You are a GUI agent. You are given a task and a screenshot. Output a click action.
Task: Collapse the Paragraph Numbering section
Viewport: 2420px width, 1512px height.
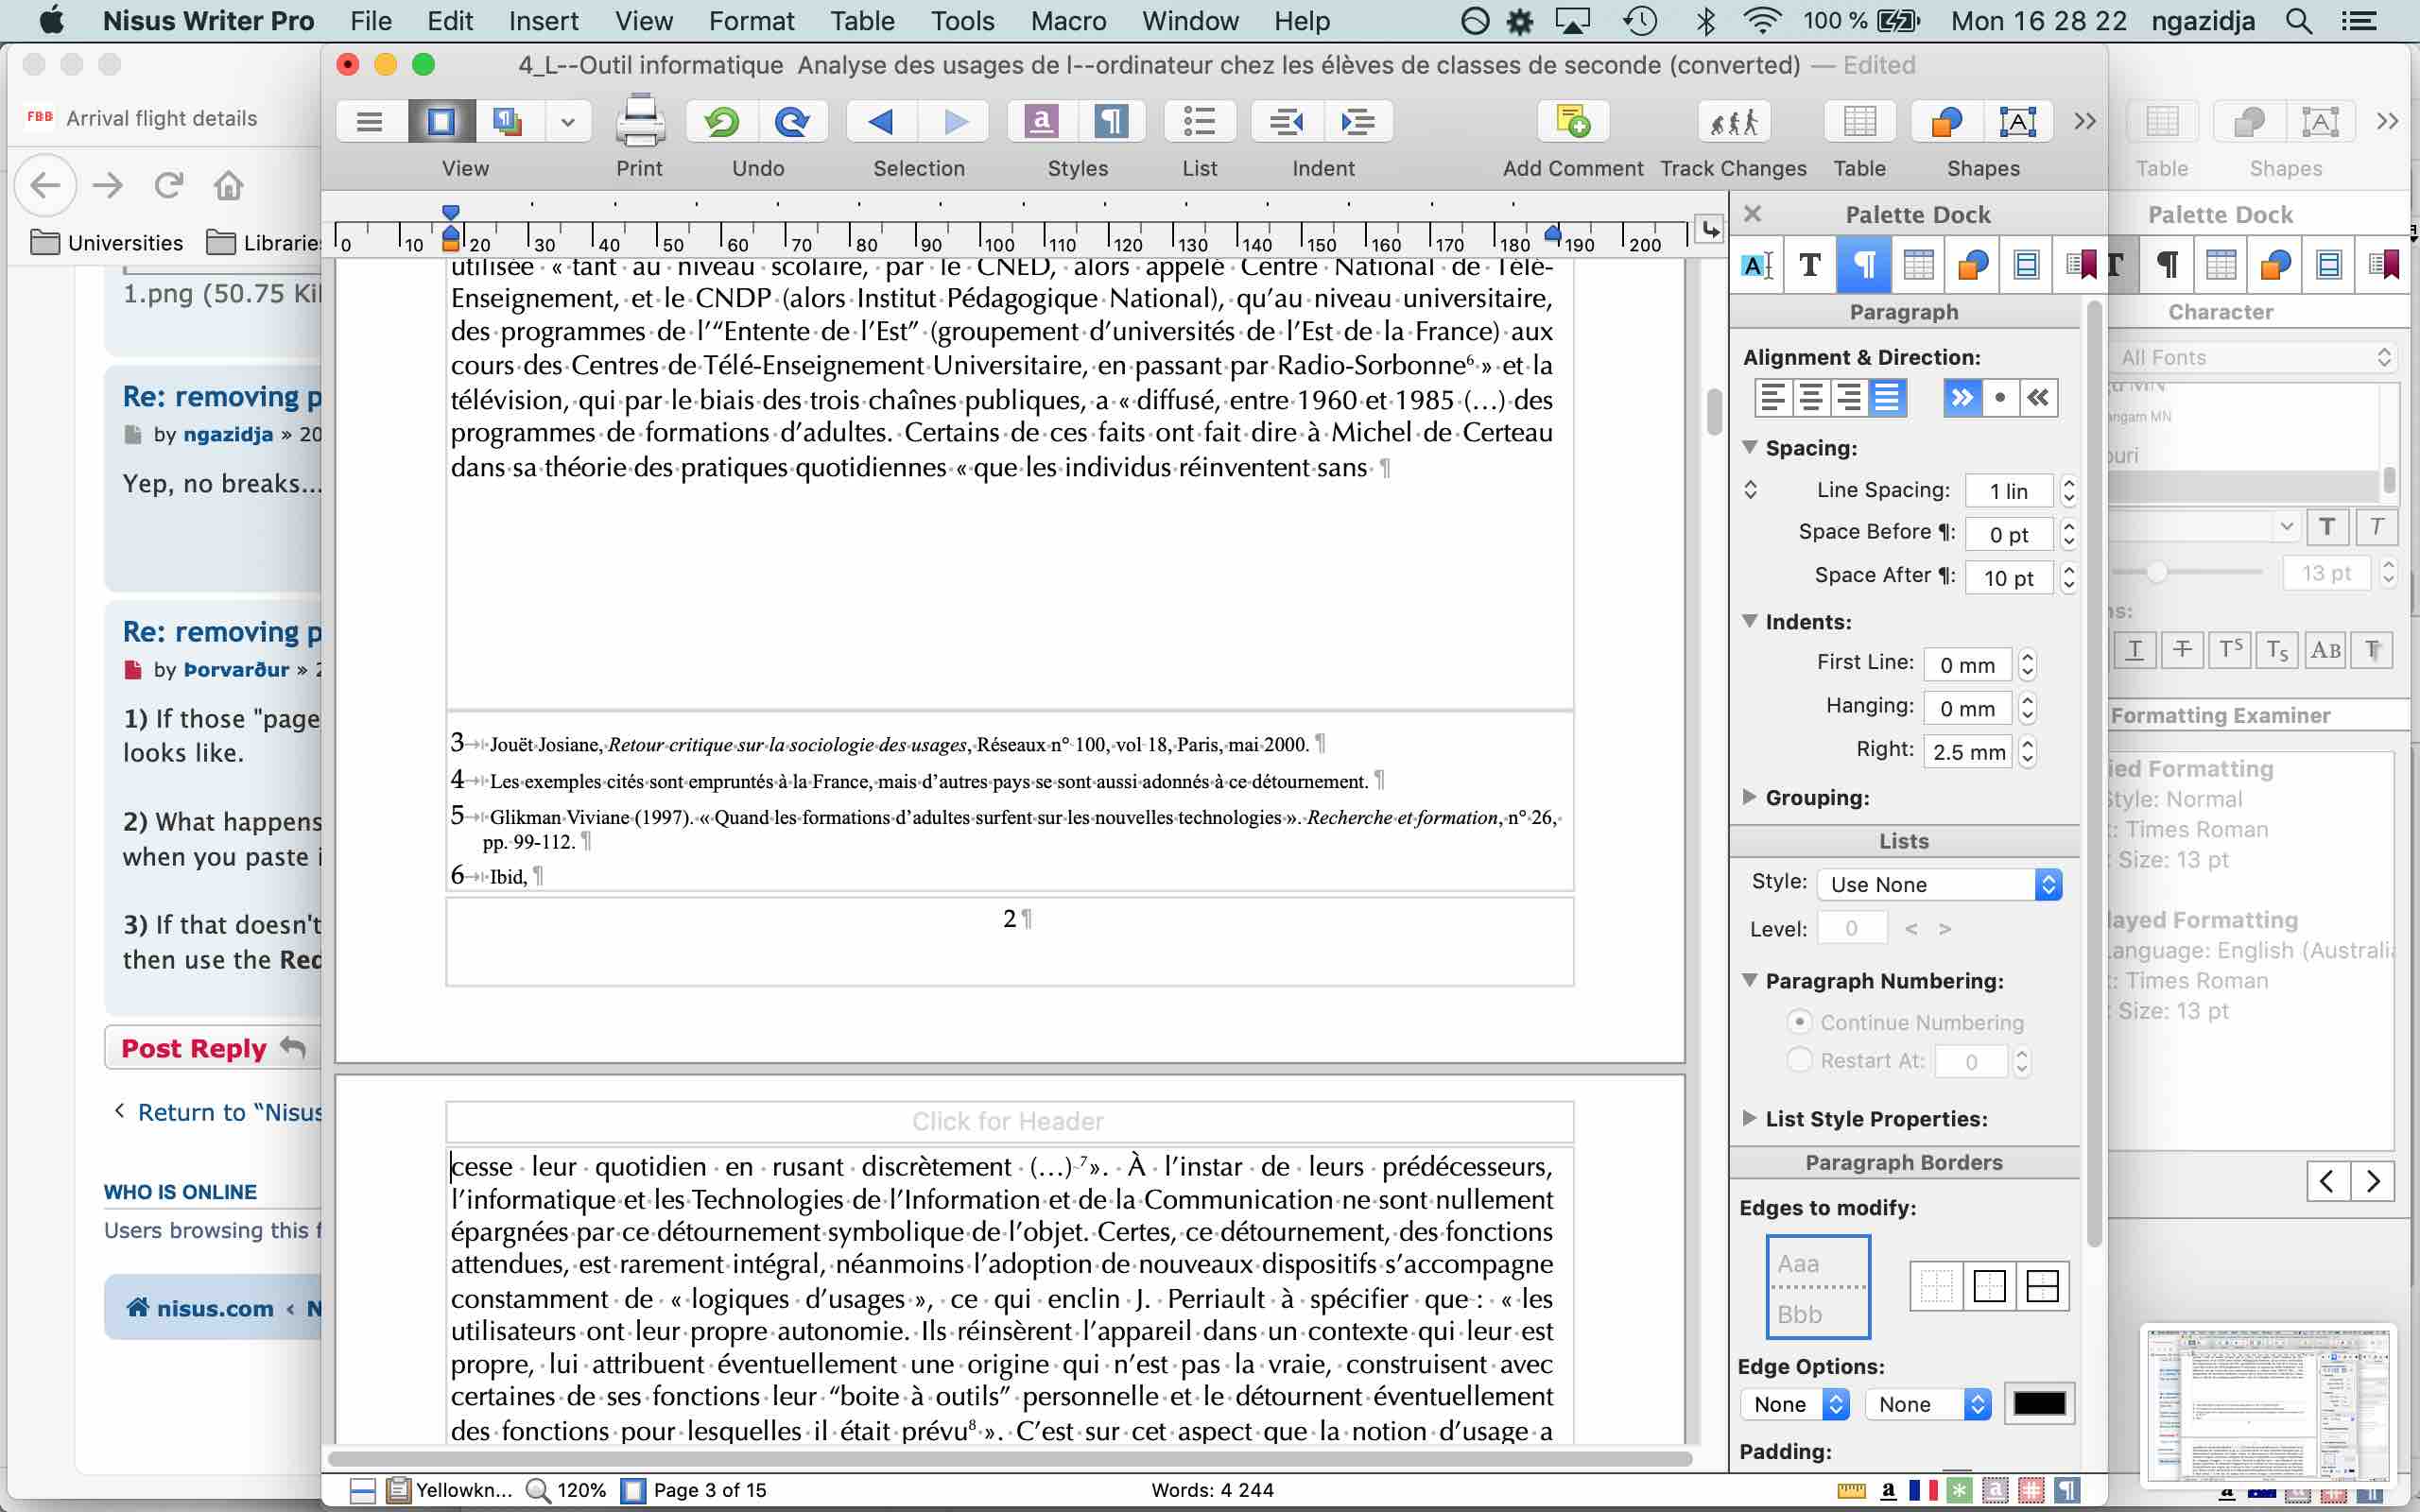1750,980
